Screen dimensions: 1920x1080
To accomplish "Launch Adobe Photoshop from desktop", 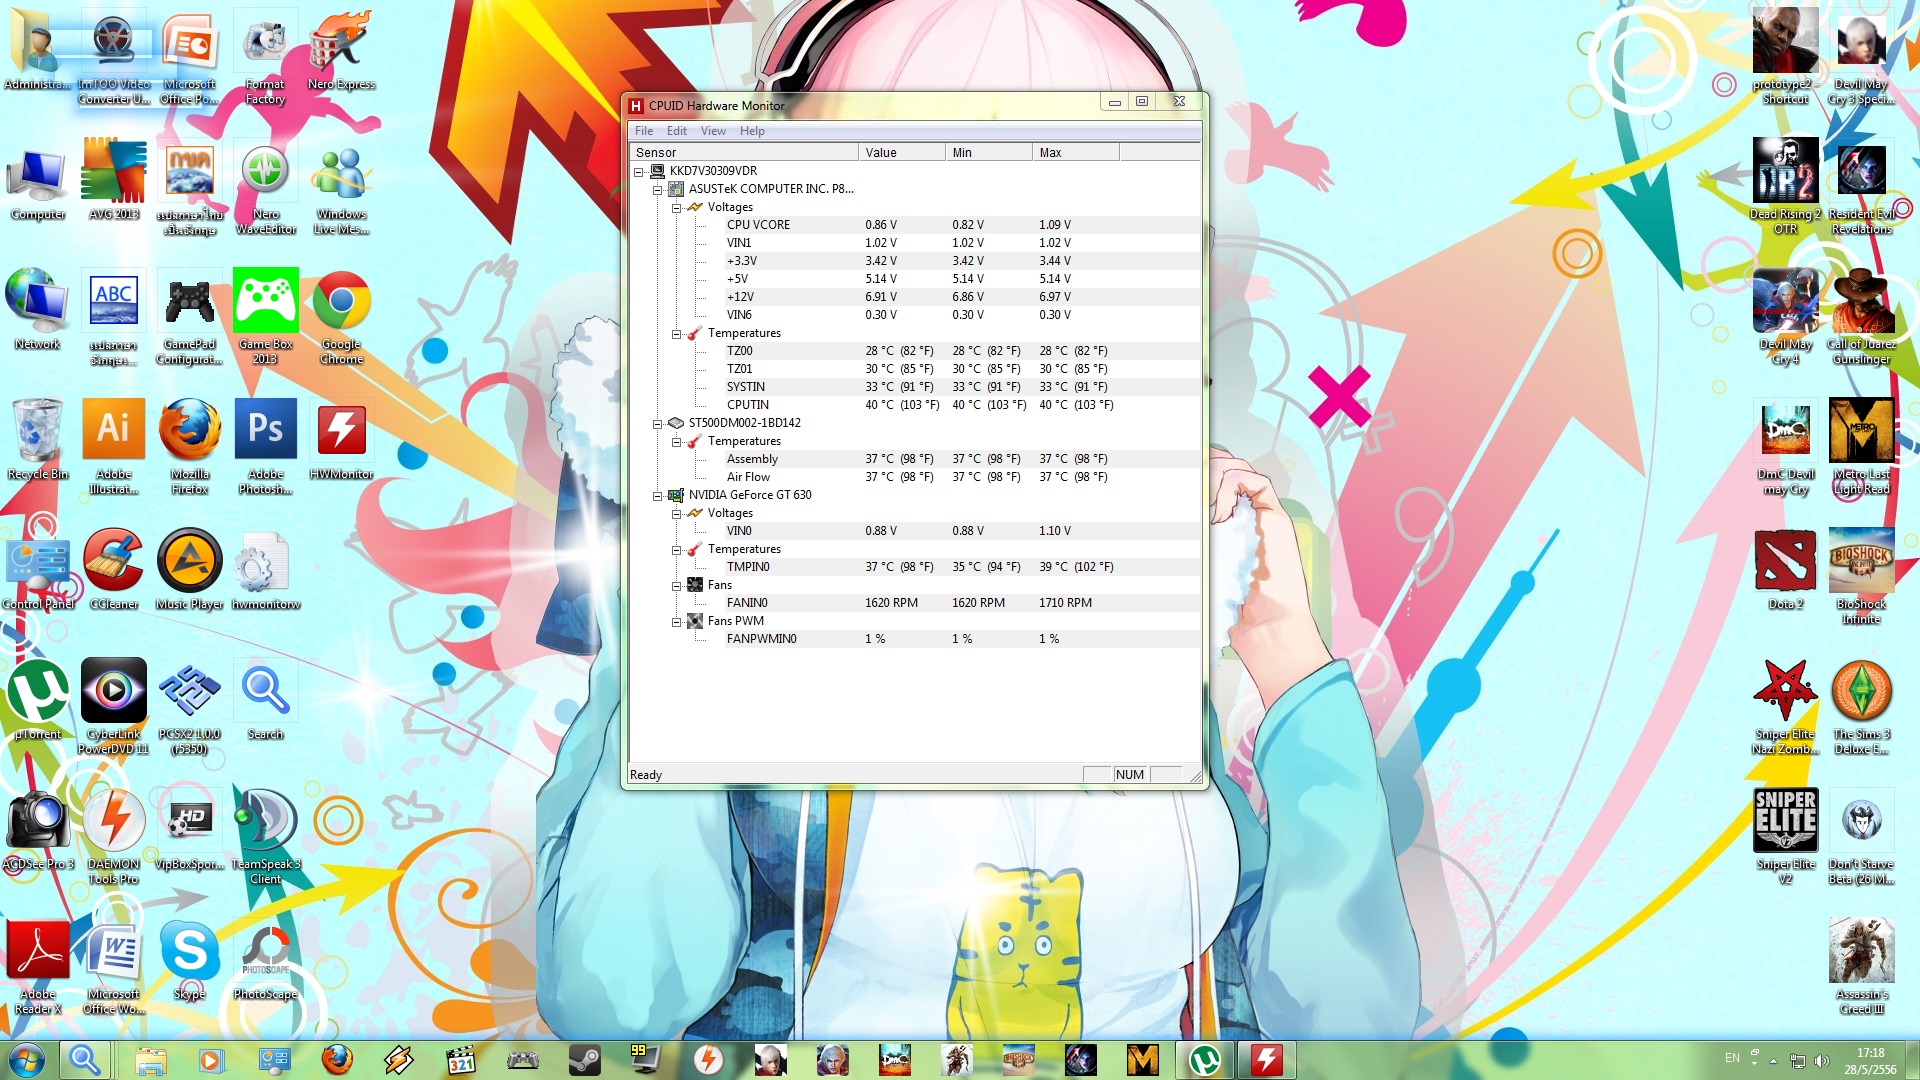I will 265,431.
